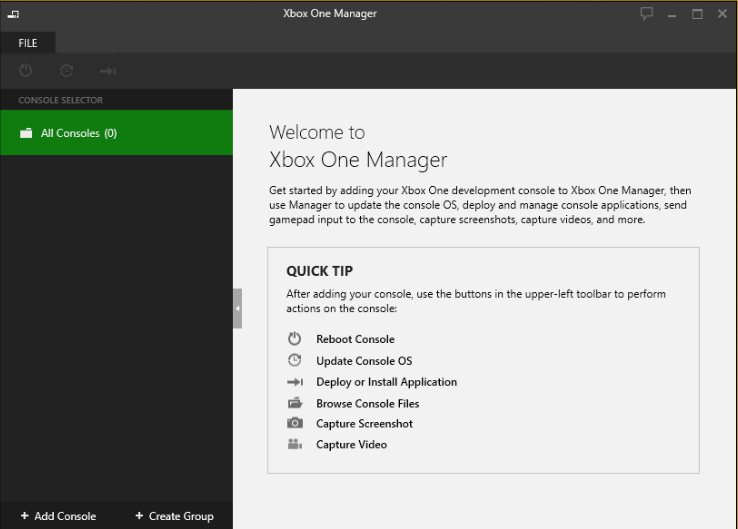The image size is (738, 529).
Task: Click the Reboot power icon in top toolbar
Action: click(26, 71)
